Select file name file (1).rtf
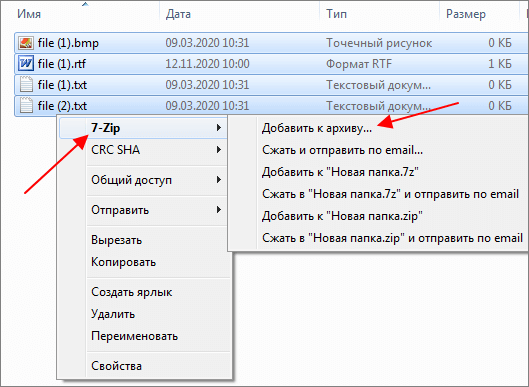Image resolution: width=529 pixels, height=387 pixels. 62,64
